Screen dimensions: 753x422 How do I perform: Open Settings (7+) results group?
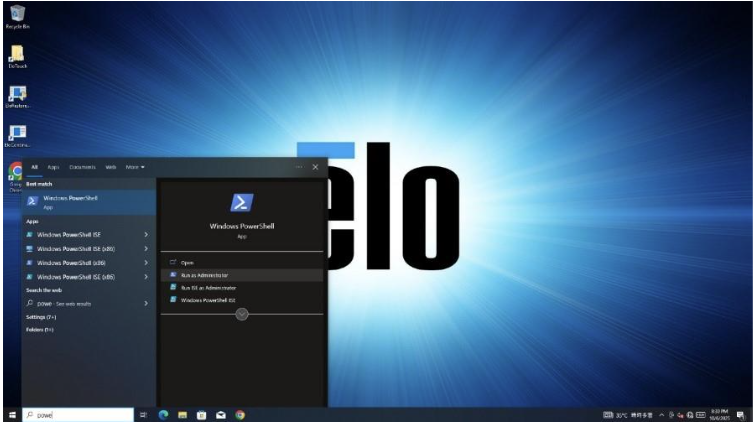[41, 317]
